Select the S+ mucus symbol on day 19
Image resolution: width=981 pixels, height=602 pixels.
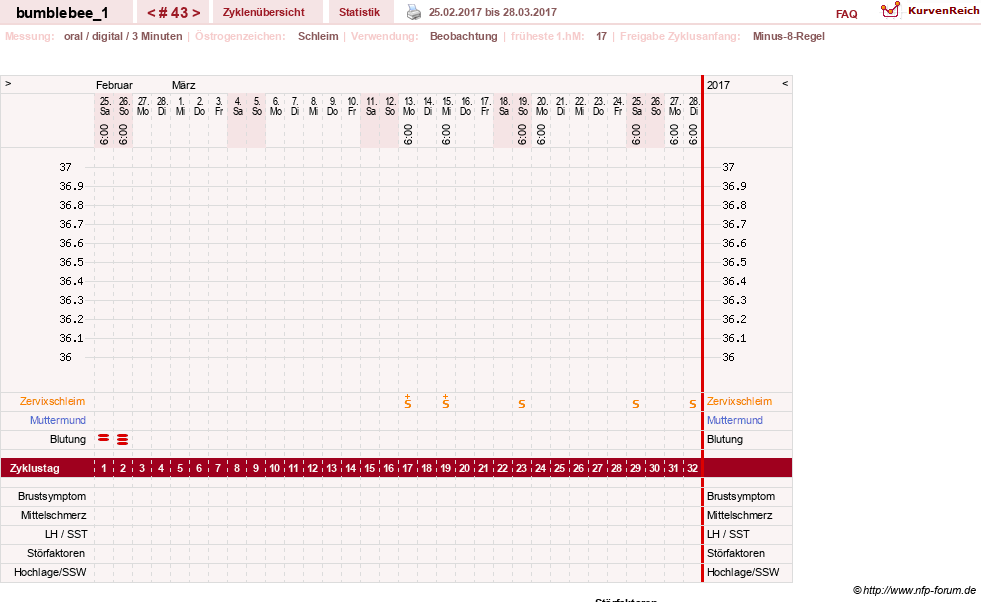445,402
